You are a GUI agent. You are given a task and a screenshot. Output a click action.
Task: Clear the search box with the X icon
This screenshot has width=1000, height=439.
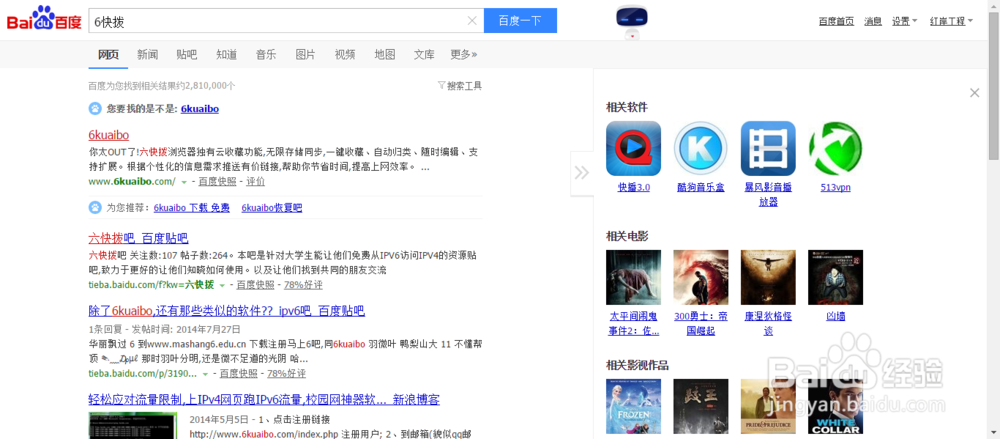pyautogui.click(x=472, y=20)
